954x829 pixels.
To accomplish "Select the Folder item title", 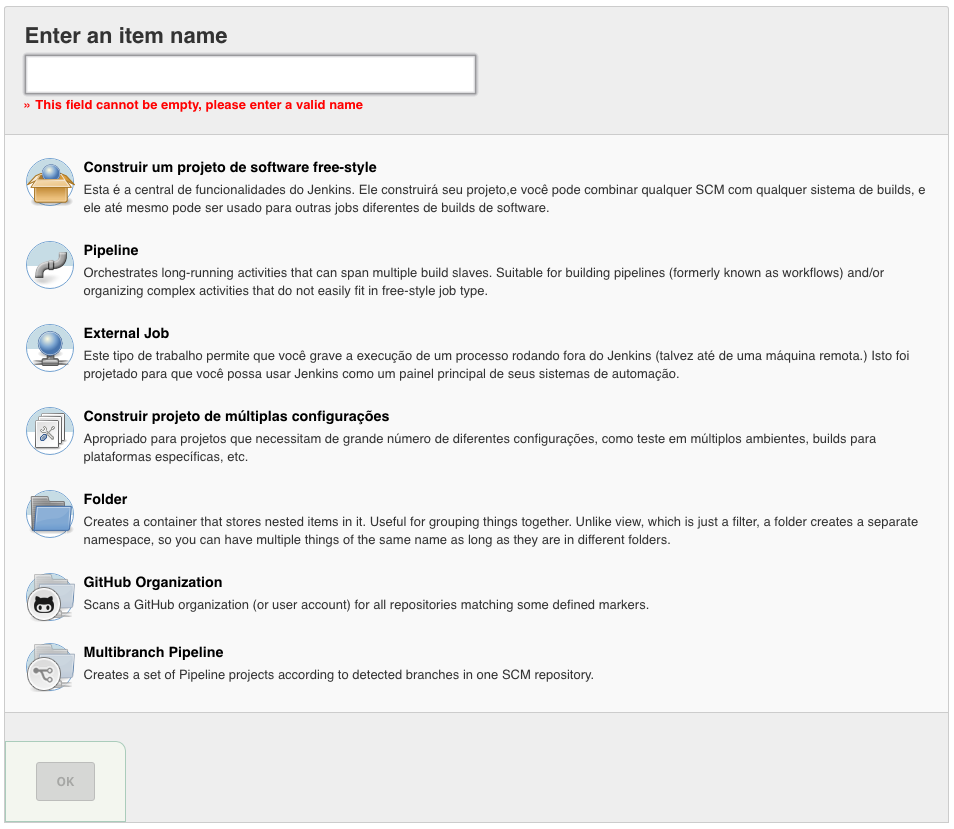I will pyautogui.click(x=105, y=499).
